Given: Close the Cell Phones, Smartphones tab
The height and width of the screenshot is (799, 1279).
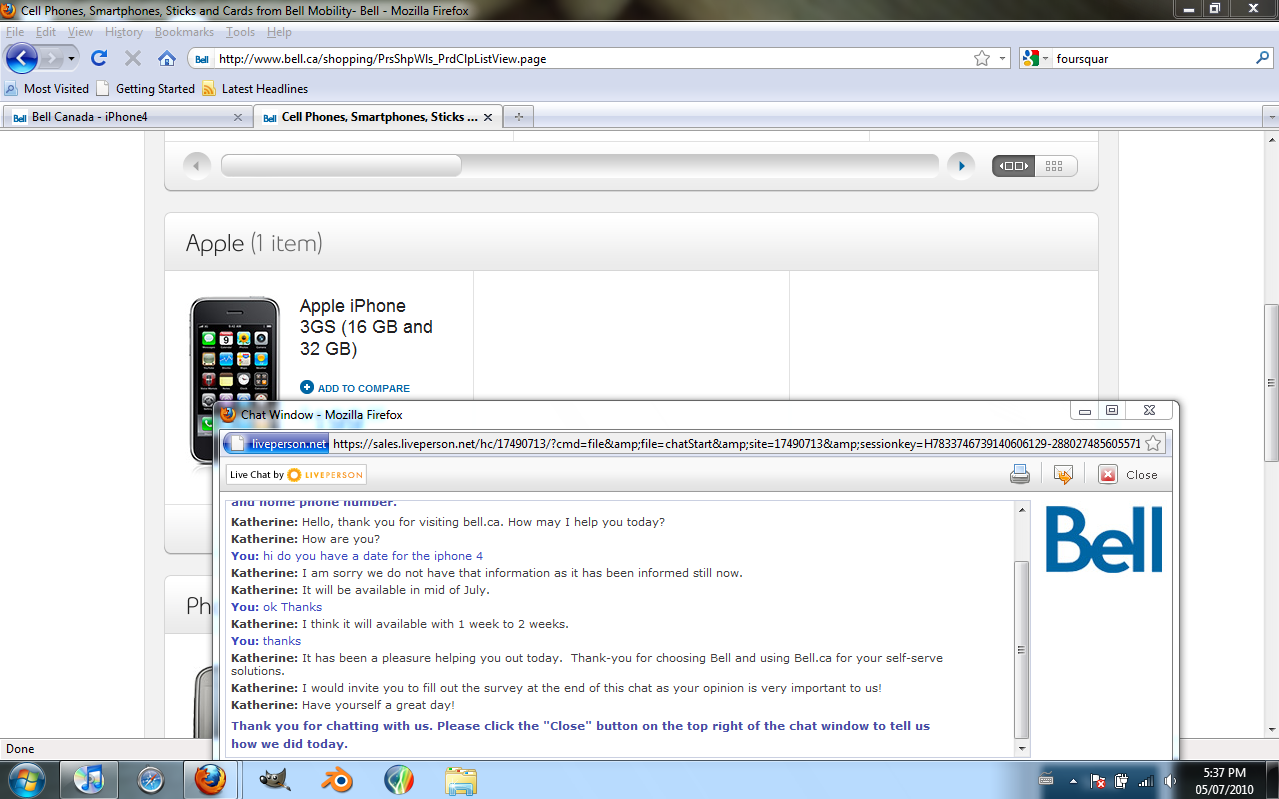Looking at the screenshot, I should coord(488,117).
